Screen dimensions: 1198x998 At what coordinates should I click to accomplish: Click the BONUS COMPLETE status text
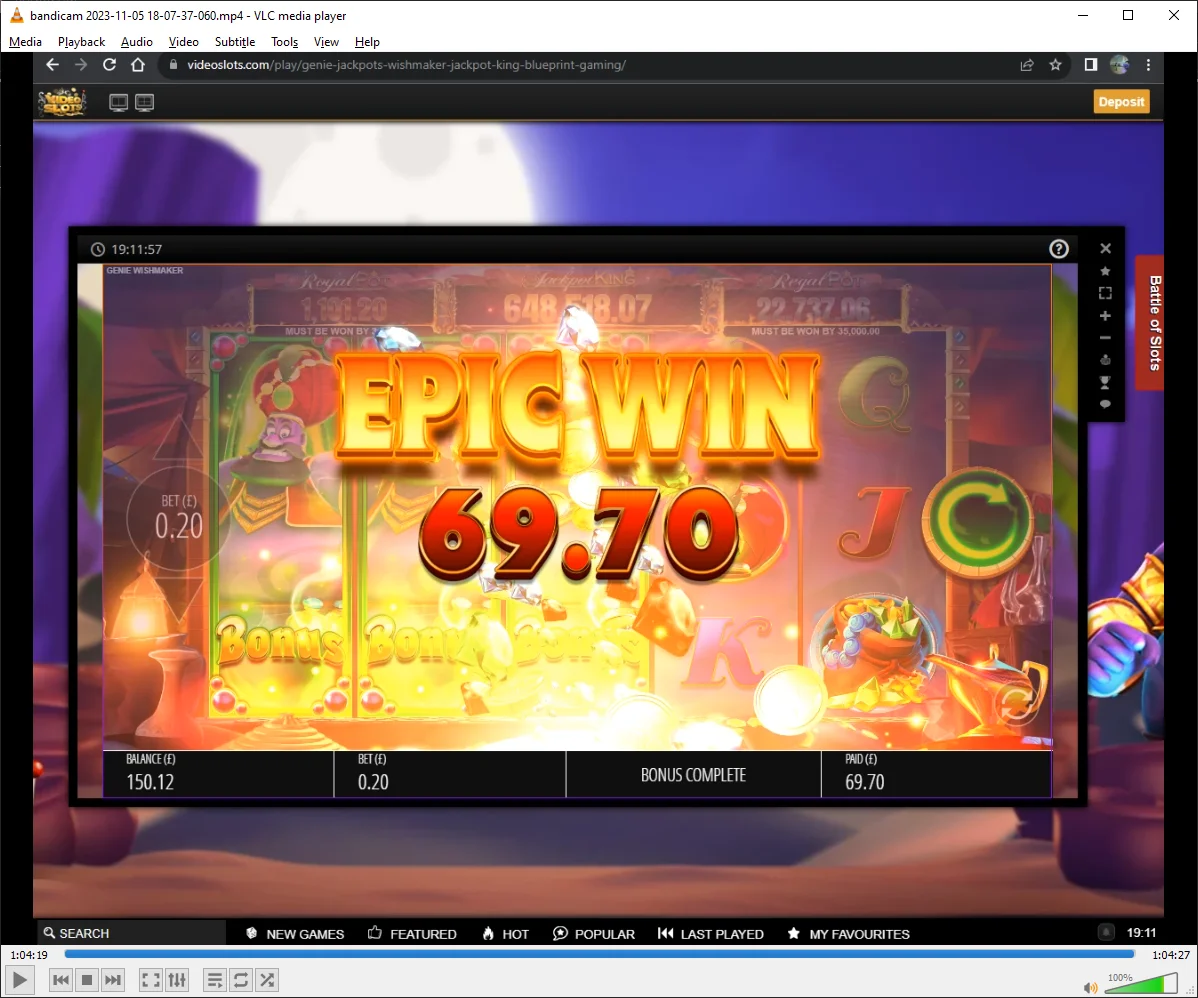[x=693, y=775]
